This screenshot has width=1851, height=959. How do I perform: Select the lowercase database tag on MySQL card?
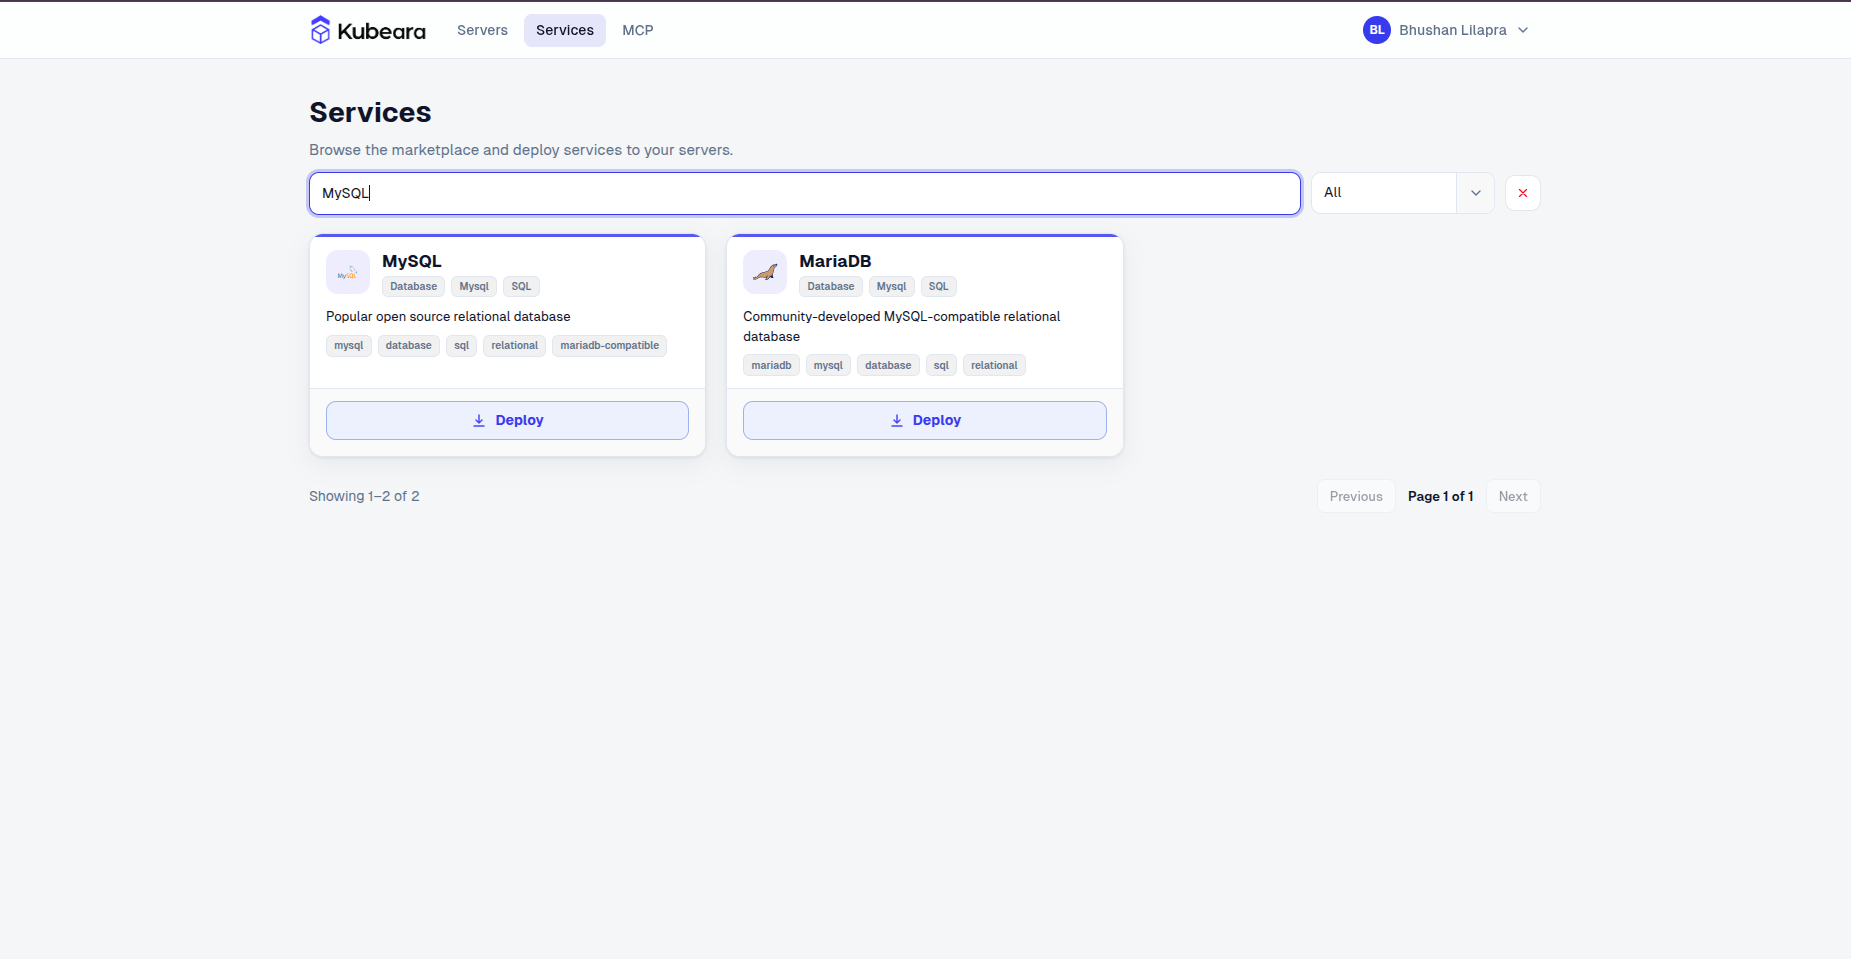(x=409, y=346)
